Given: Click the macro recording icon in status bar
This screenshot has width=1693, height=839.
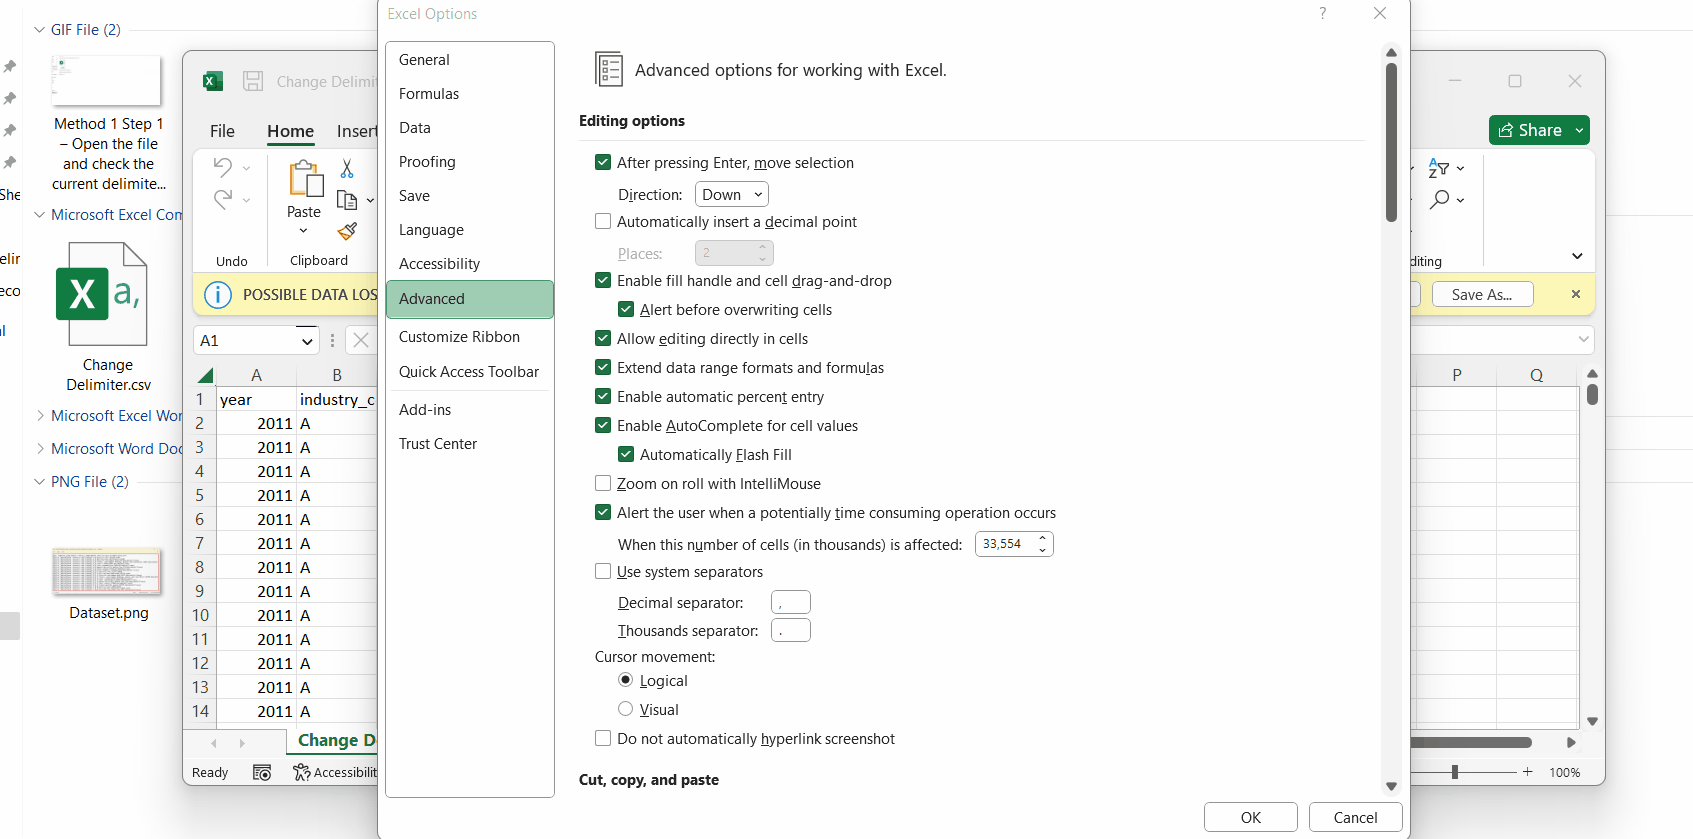Looking at the screenshot, I should click(262, 772).
